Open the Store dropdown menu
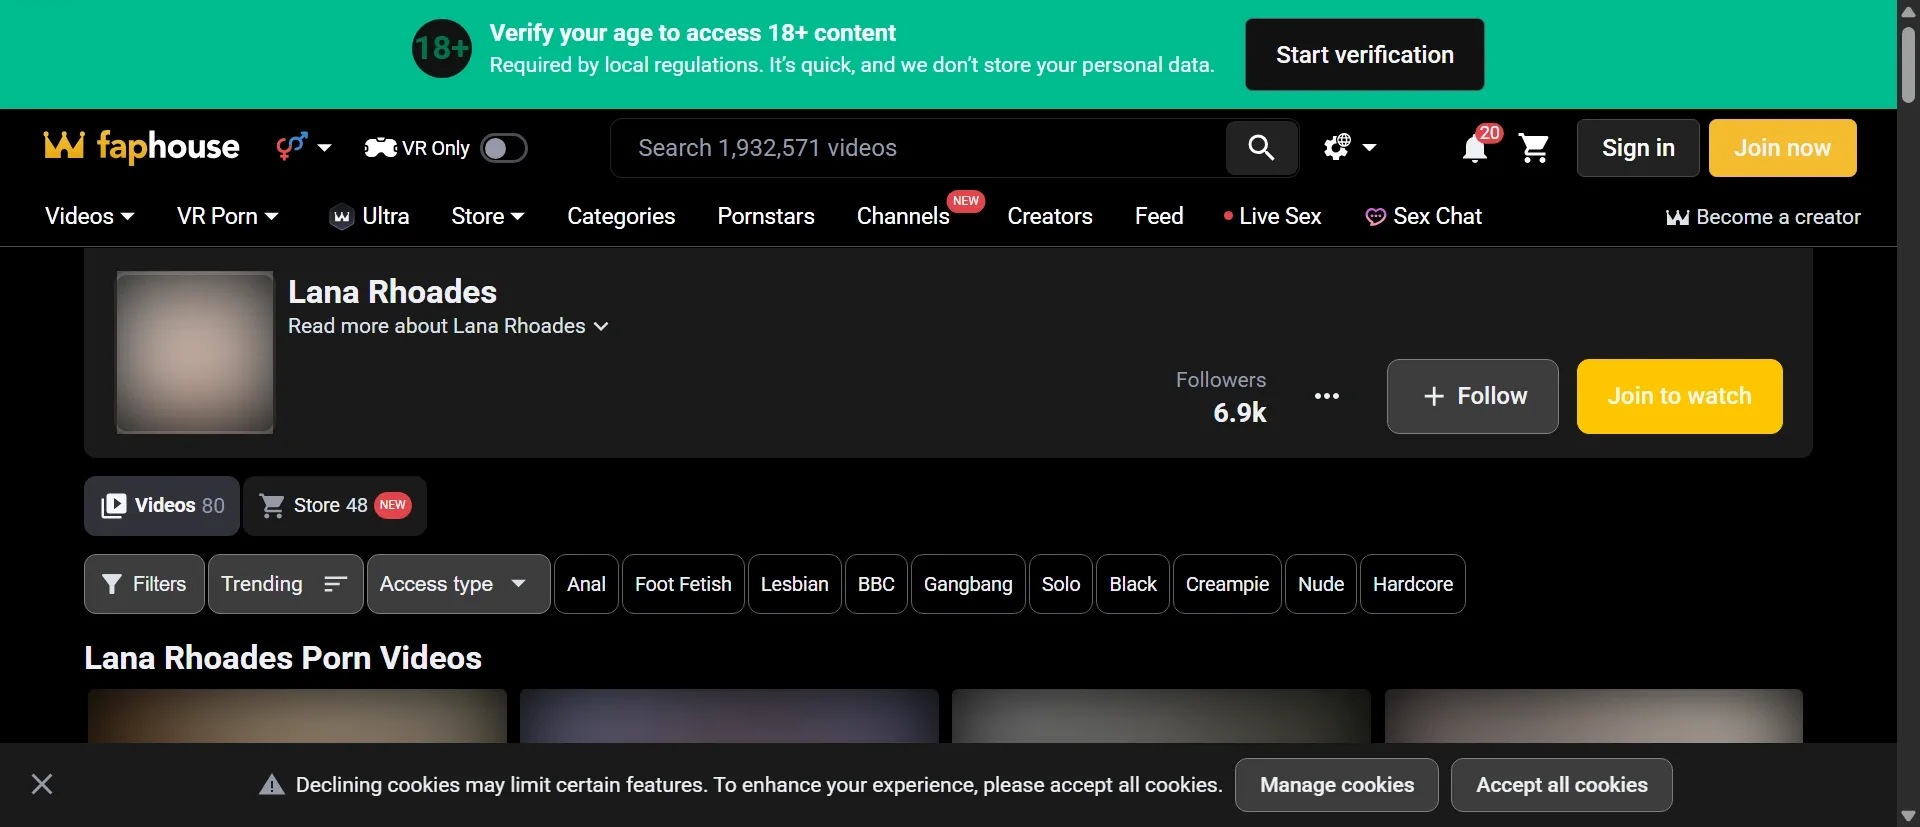Image resolution: width=1920 pixels, height=827 pixels. 488,216
